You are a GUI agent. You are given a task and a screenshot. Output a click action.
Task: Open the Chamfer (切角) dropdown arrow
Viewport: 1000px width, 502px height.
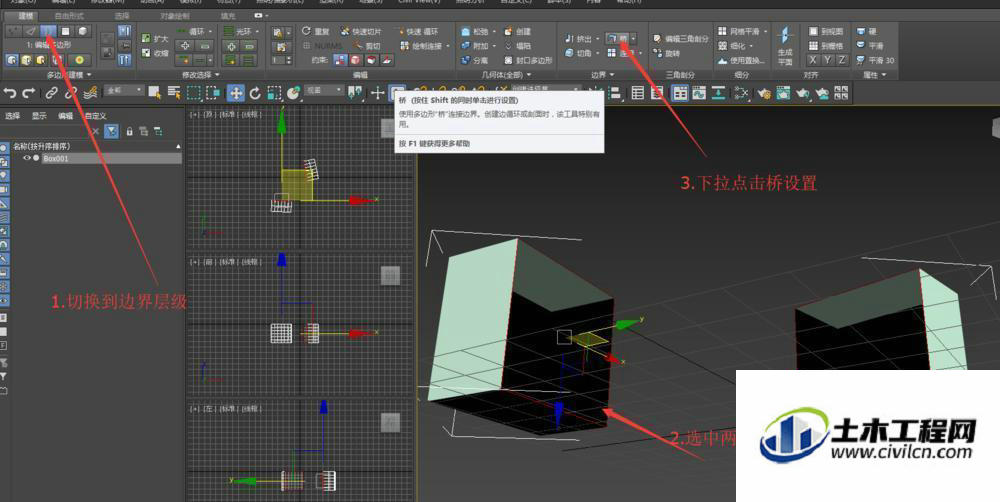click(x=598, y=53)
